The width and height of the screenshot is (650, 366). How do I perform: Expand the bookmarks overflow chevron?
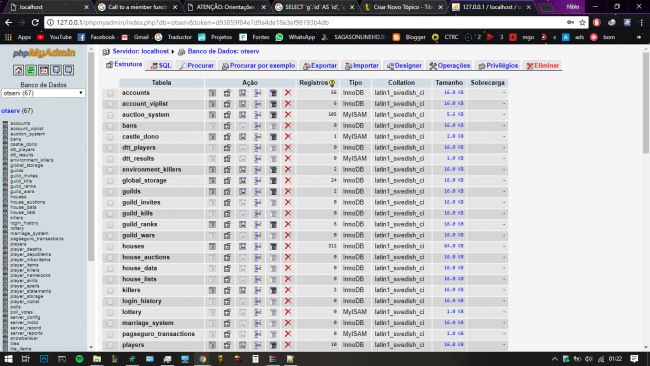(x=639, y=37)
